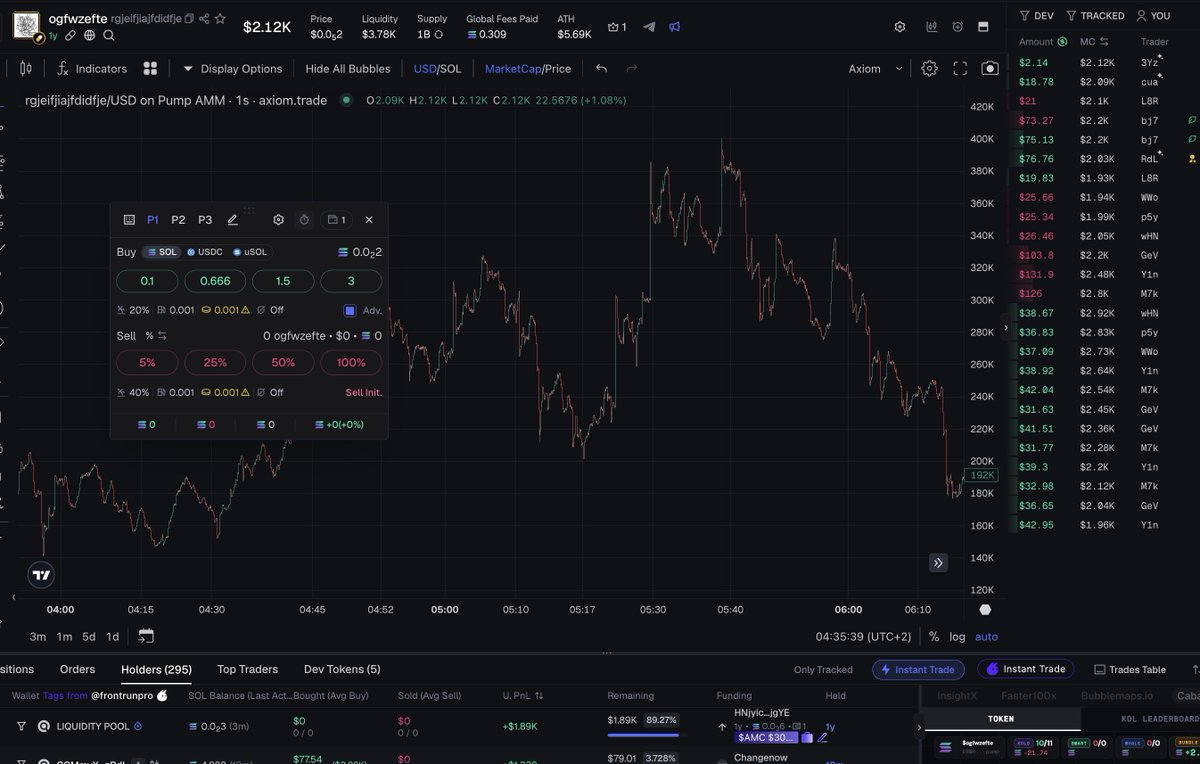The height and width of the screenshot is (764, 1200).
Task: Enter fullscreen chart mode
Action: point(960,68)
